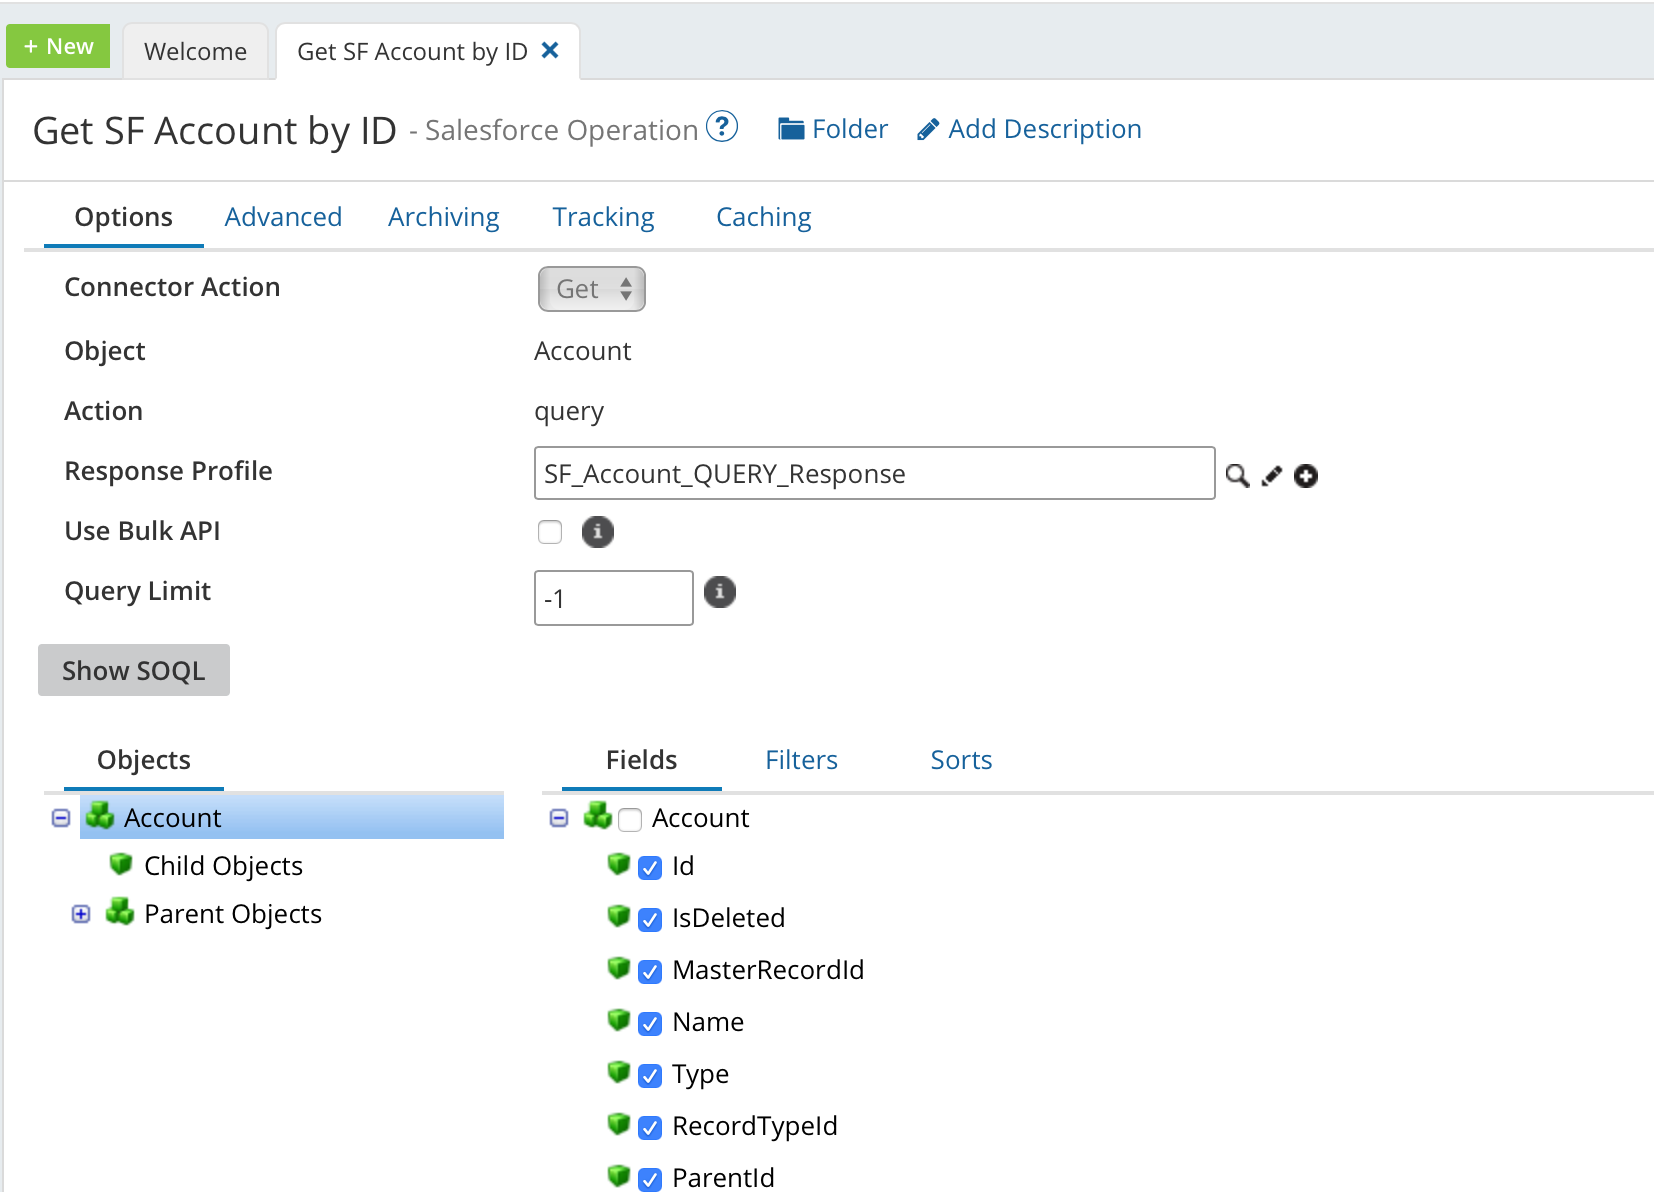Image resolution: width=1654 pixels, height=1192 pixels.
Task: Open the Connector Action Get dropdown
Action: [591, 289]
